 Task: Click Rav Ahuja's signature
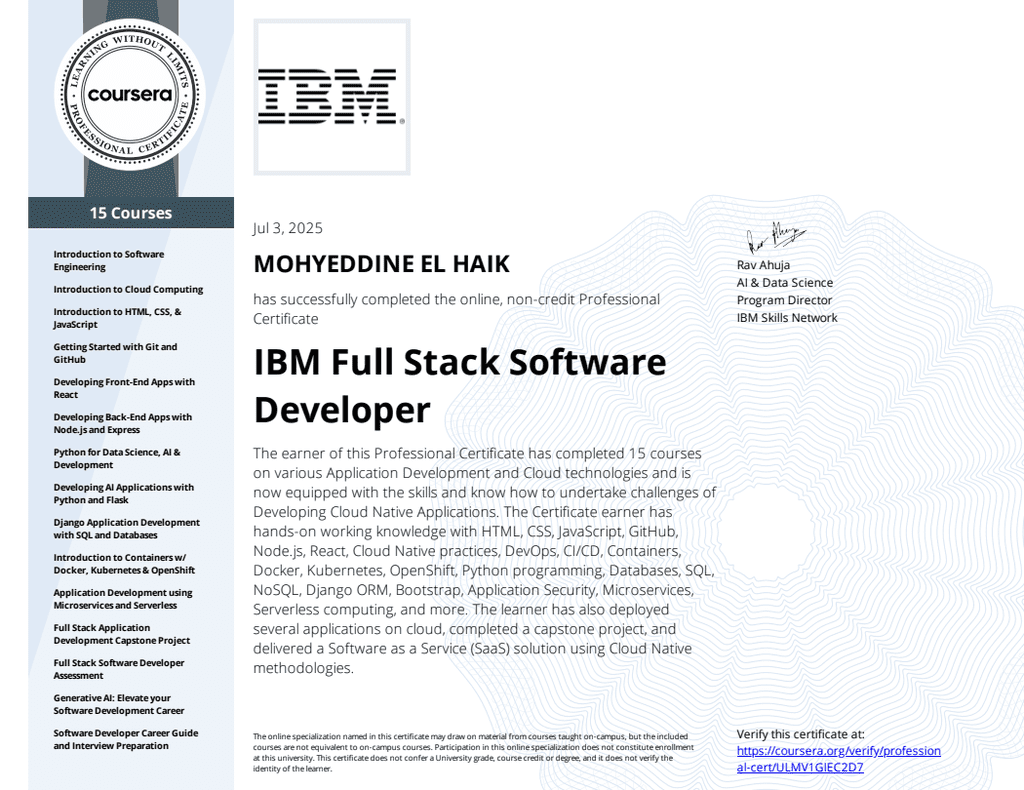(x=776, y=238)
